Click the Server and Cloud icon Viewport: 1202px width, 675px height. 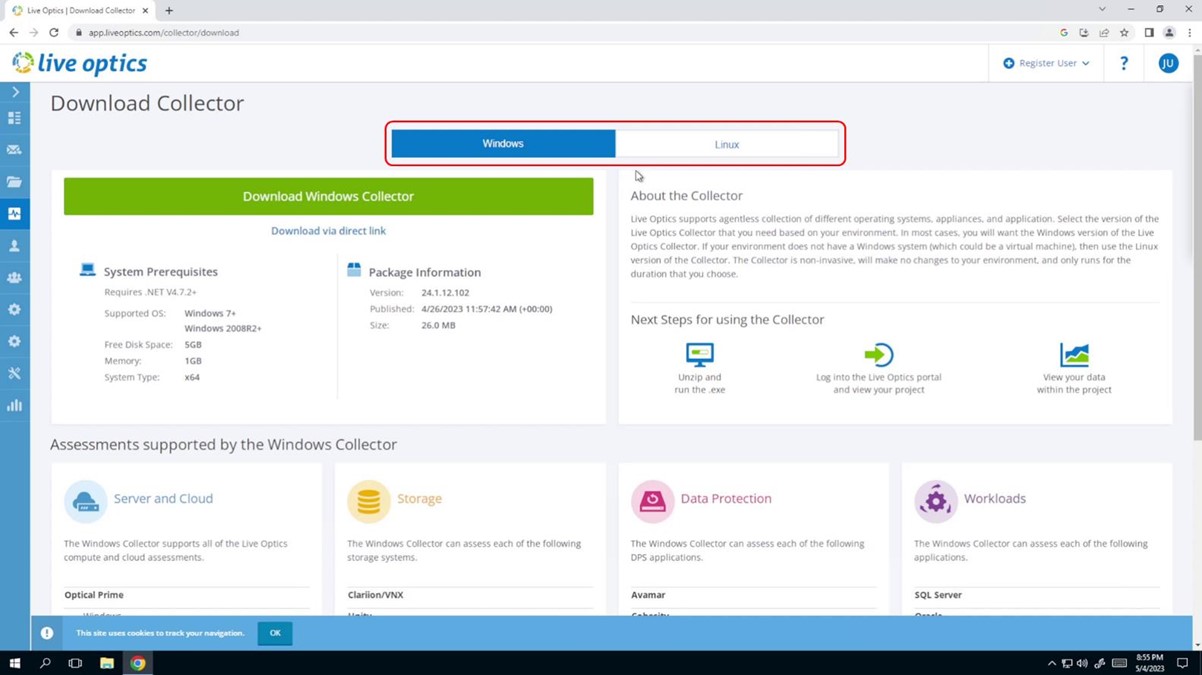pos(85,501)
